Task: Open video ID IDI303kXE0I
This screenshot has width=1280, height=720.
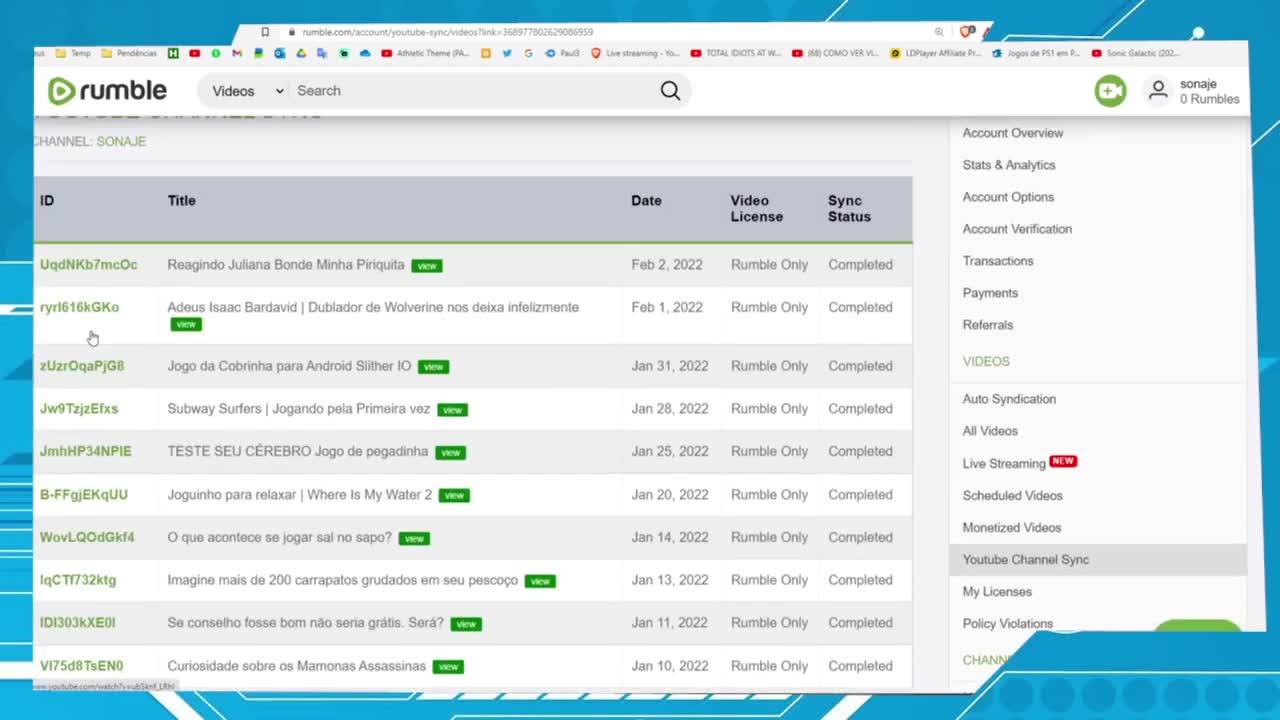Action: click(x=78, y=623)
